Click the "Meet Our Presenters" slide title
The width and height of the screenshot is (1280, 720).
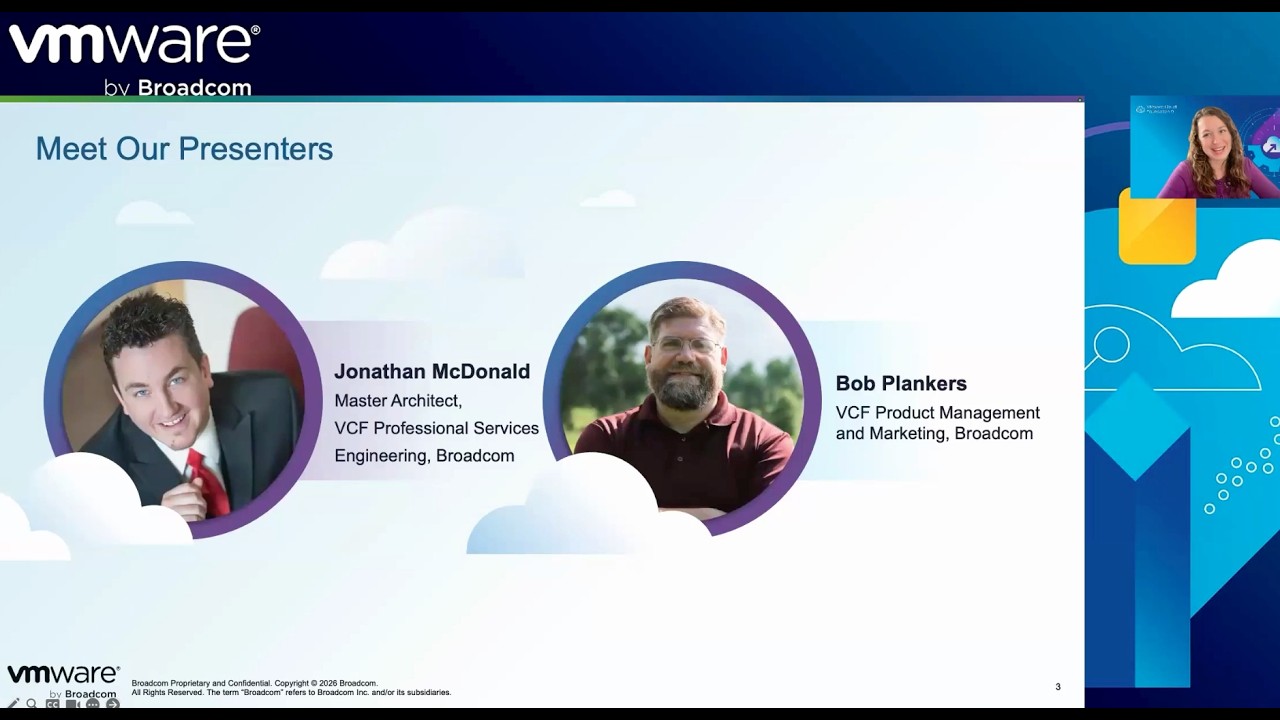[184, 149]
